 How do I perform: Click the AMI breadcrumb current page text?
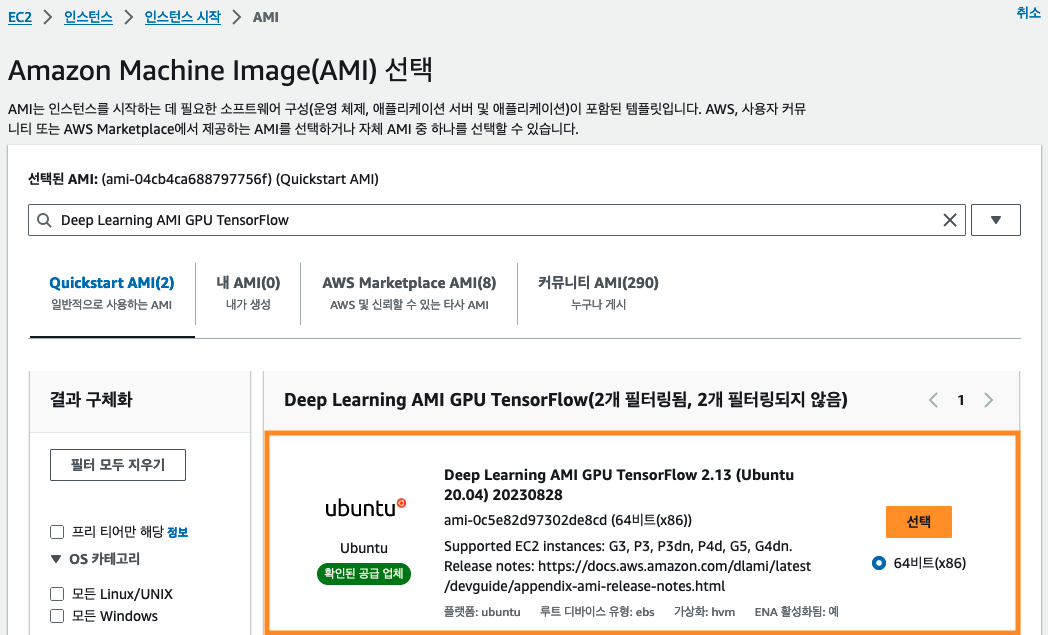[x=265, y=17]
